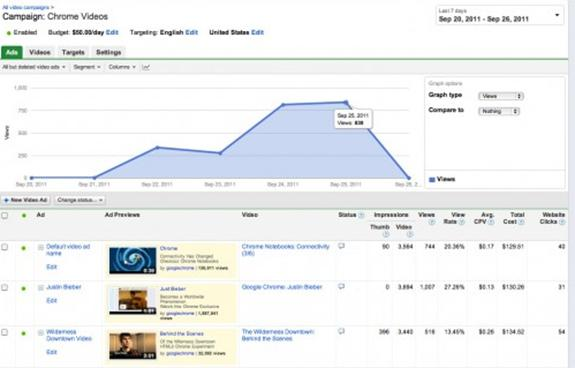Click the New Video Ad button

pos(26,200)
